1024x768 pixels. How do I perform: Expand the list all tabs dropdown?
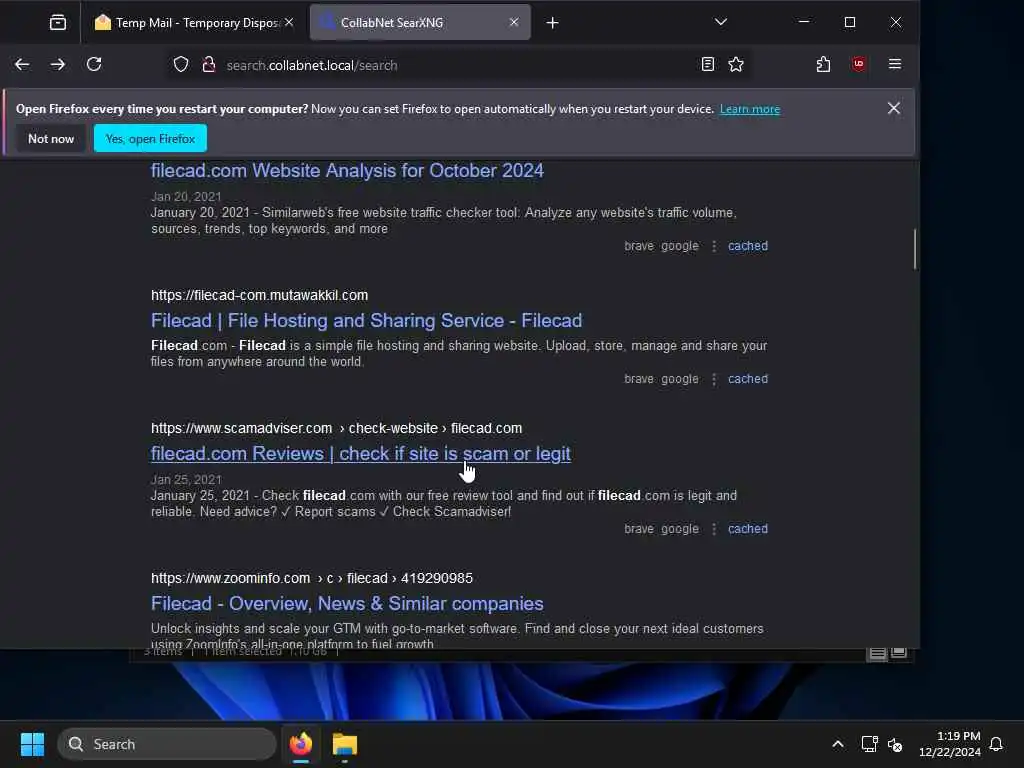coord(721,22)
